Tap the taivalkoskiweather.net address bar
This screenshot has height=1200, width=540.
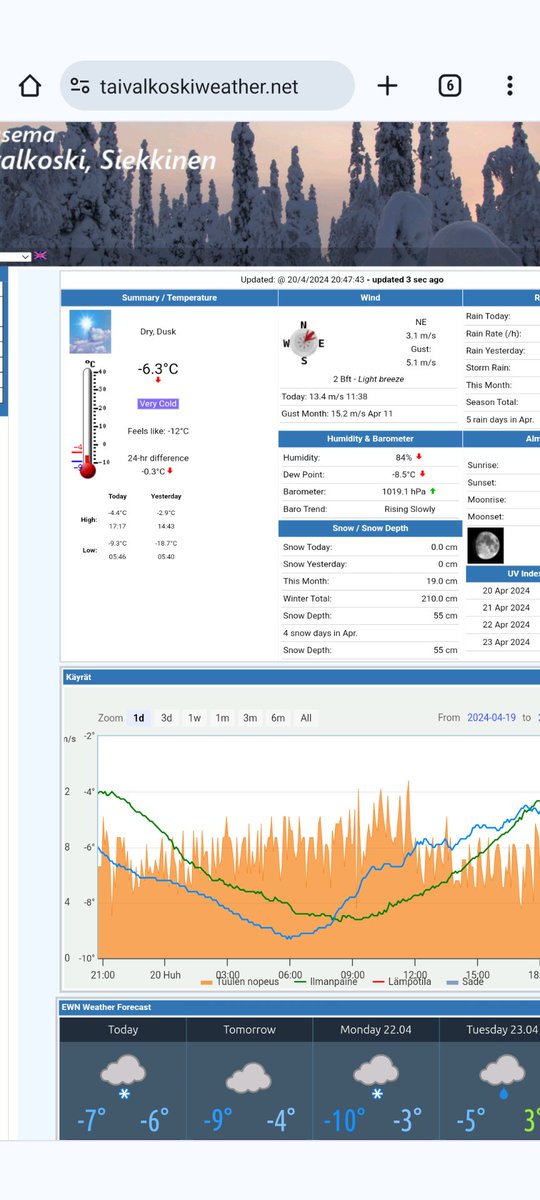[207, 87]
